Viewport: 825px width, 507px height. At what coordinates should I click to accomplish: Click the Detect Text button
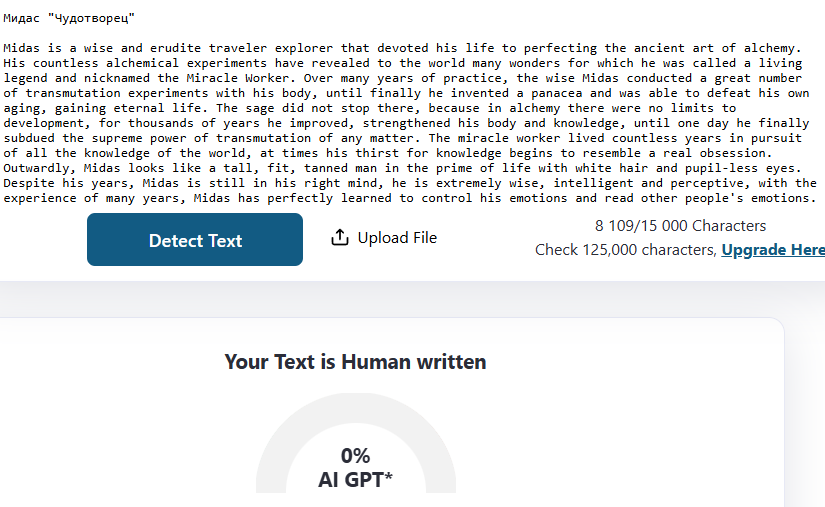click(195, 239)
